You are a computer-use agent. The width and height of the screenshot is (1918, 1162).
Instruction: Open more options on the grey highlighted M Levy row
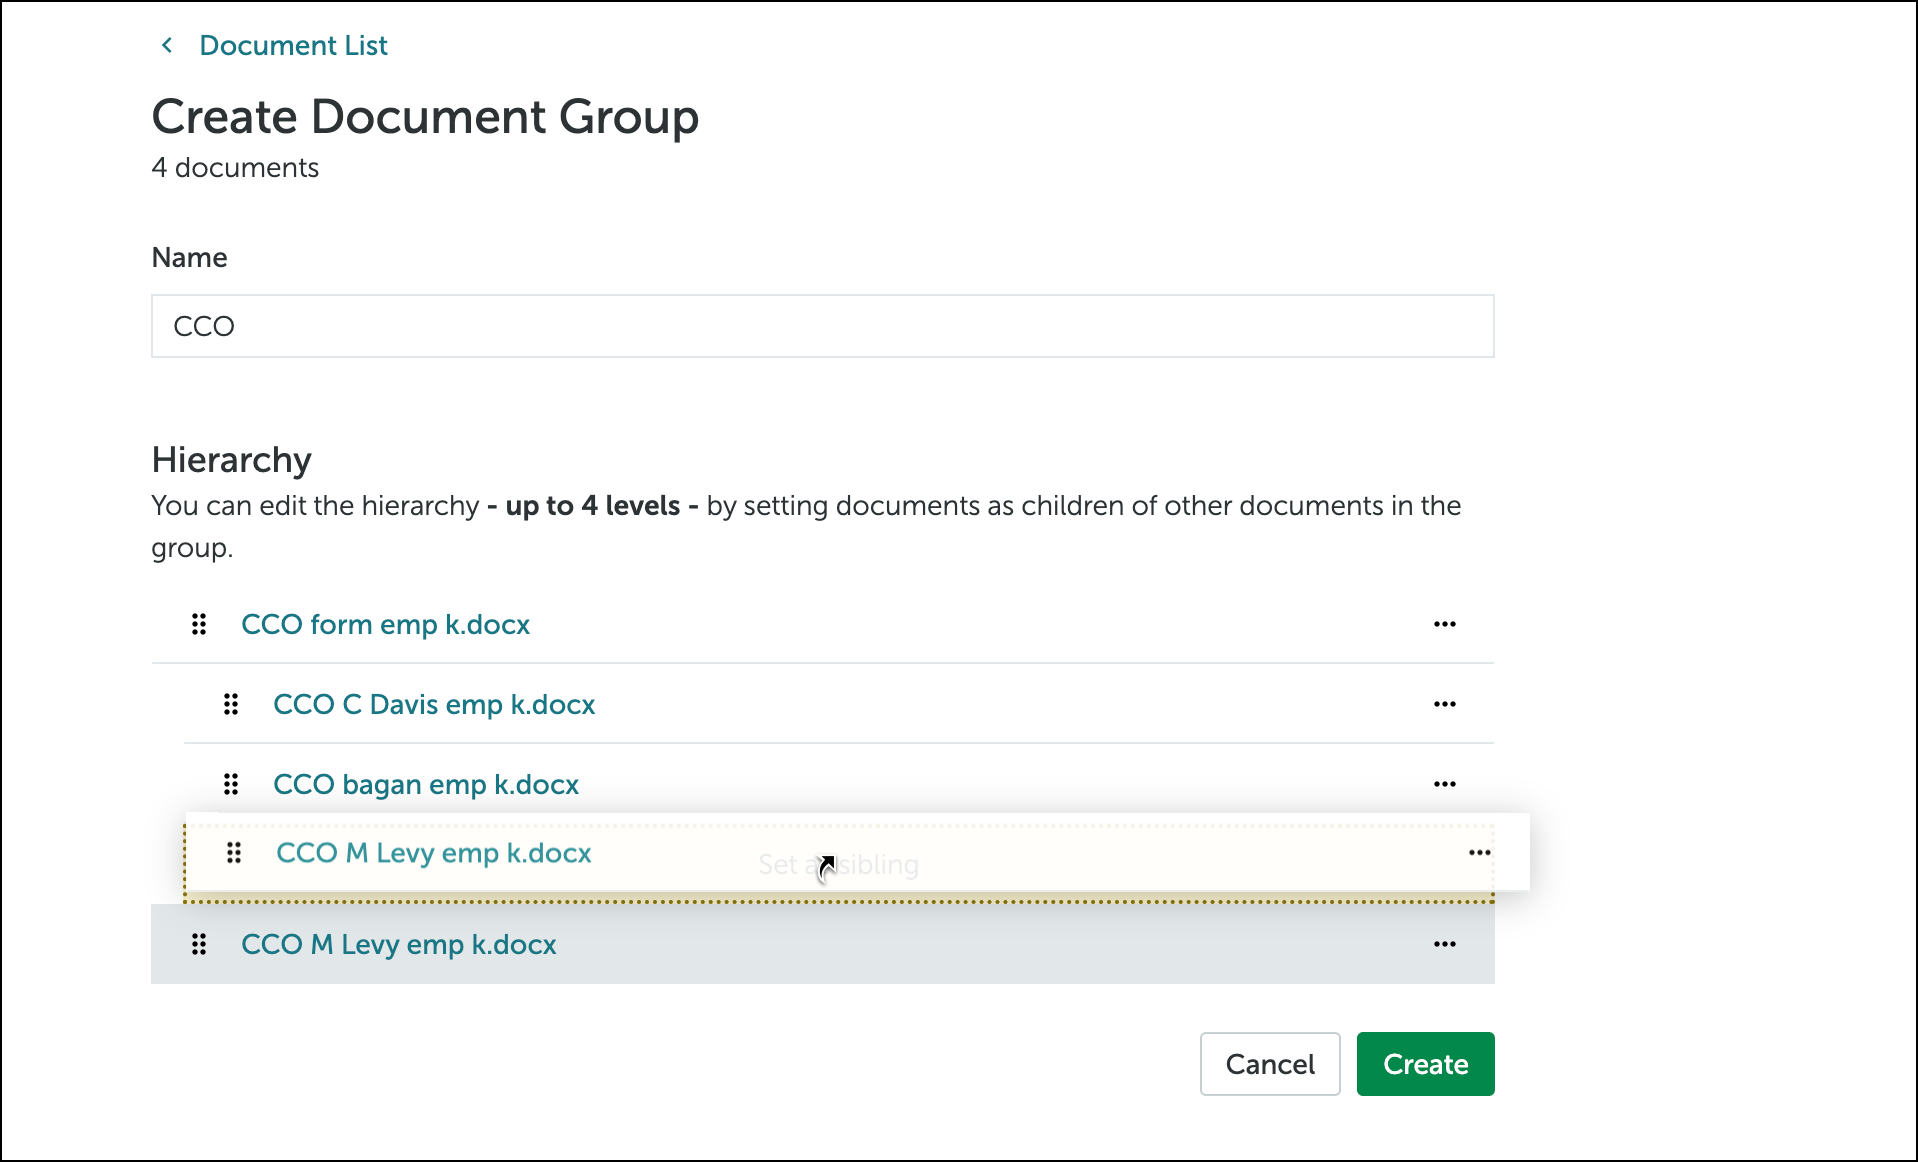[1444, 944]
